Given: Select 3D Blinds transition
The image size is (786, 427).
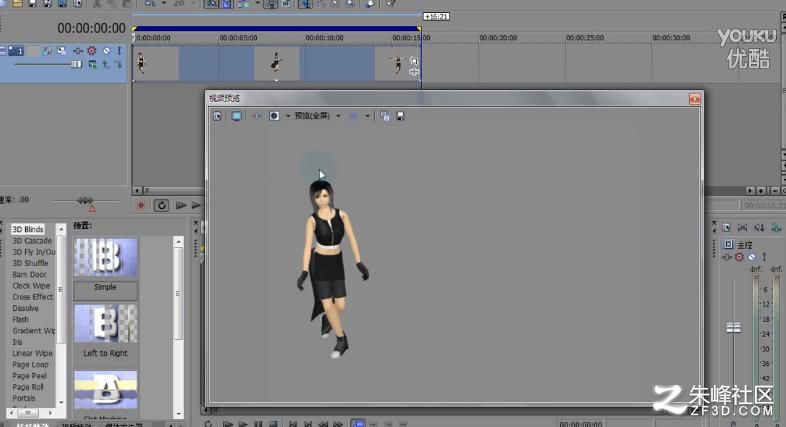Looking at the screenshot, I should coord(28,230).
